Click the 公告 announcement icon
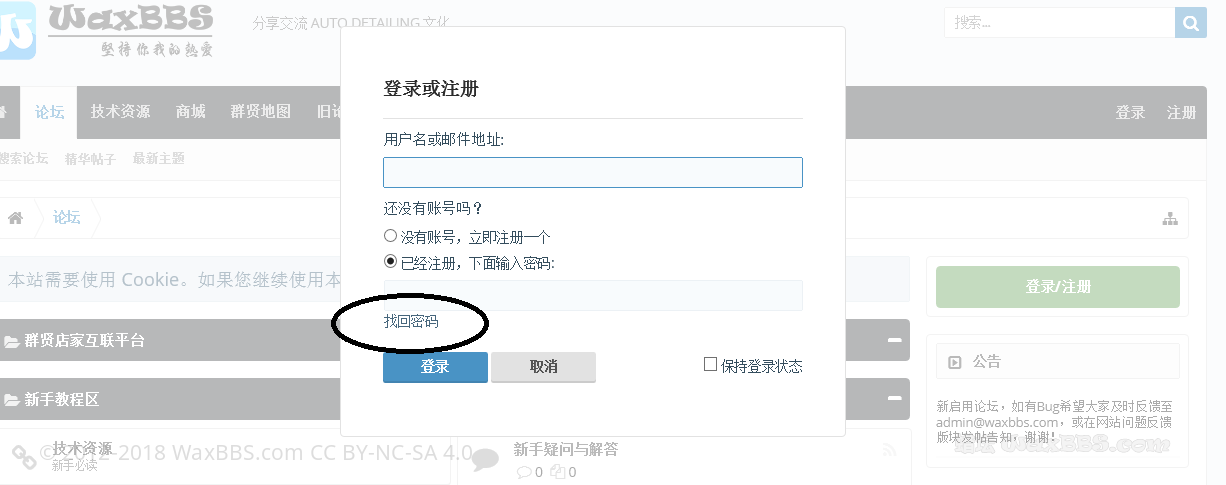The height and width of the screenshot is (485, 1226). click(955, 362)
